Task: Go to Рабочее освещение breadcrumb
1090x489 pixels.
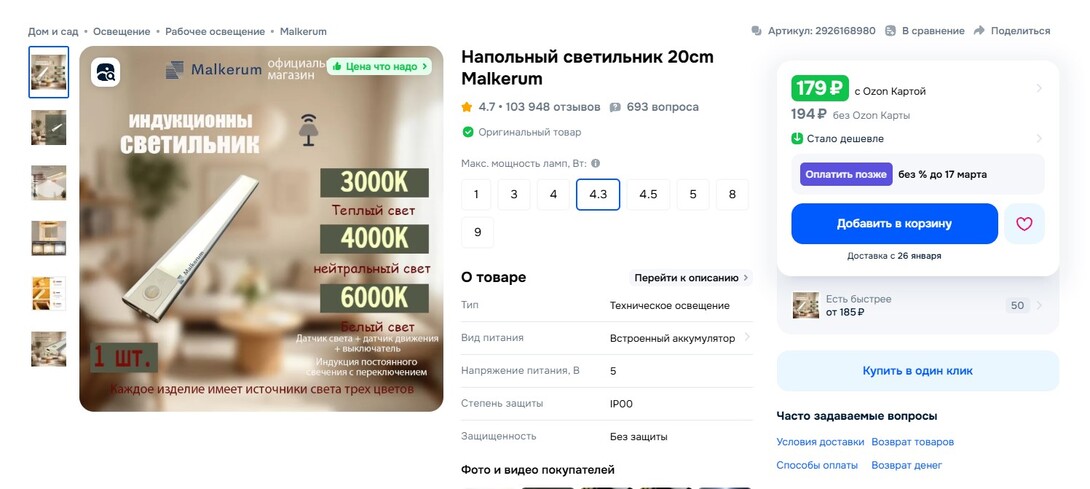Action: coord(215,31)
